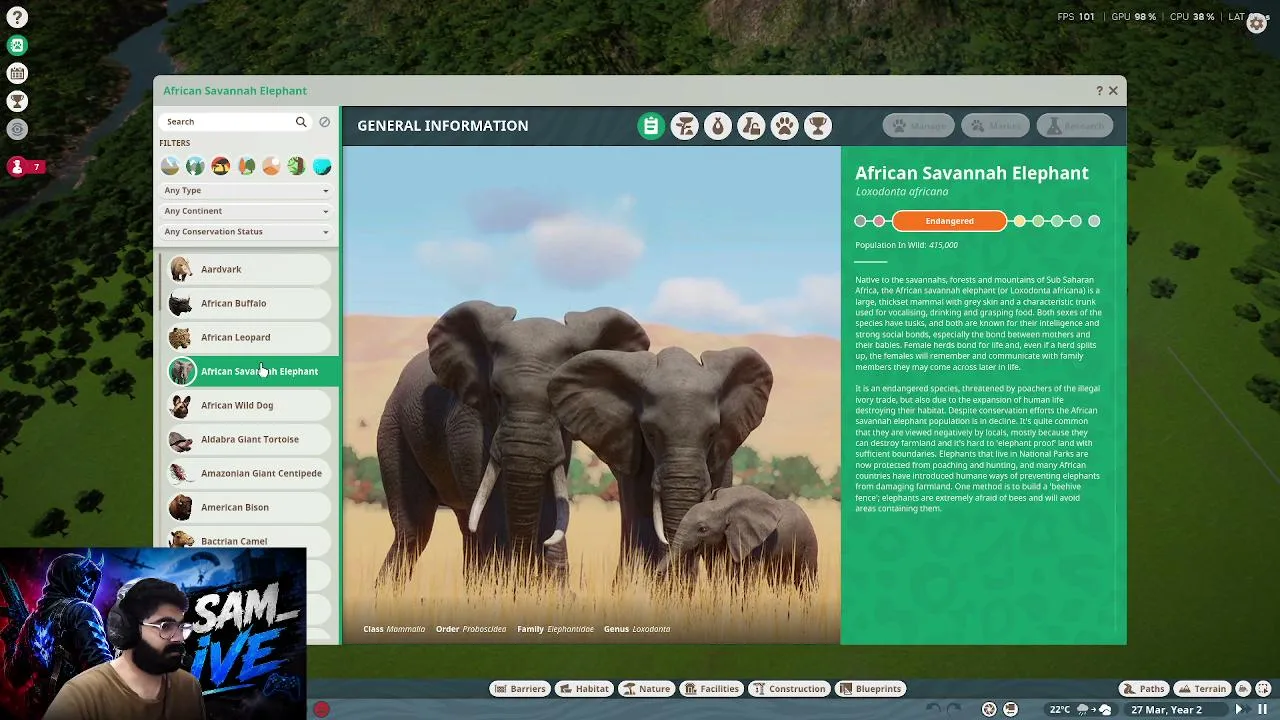Toggle the seventh biome filter (aquatic blue)

coord(322,166)
